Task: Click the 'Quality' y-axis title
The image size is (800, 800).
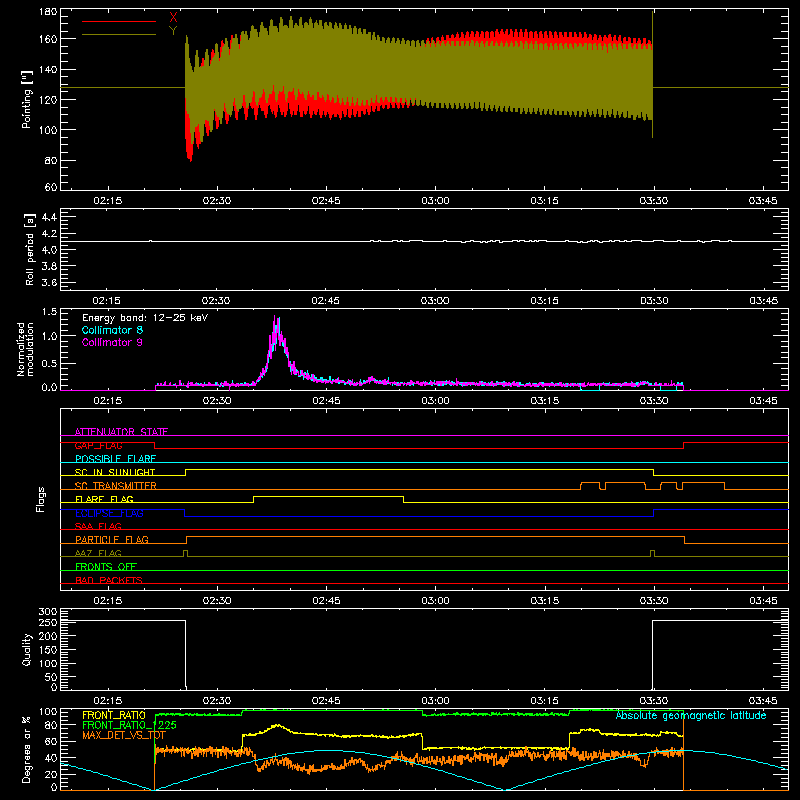Action: click(27, 649)
